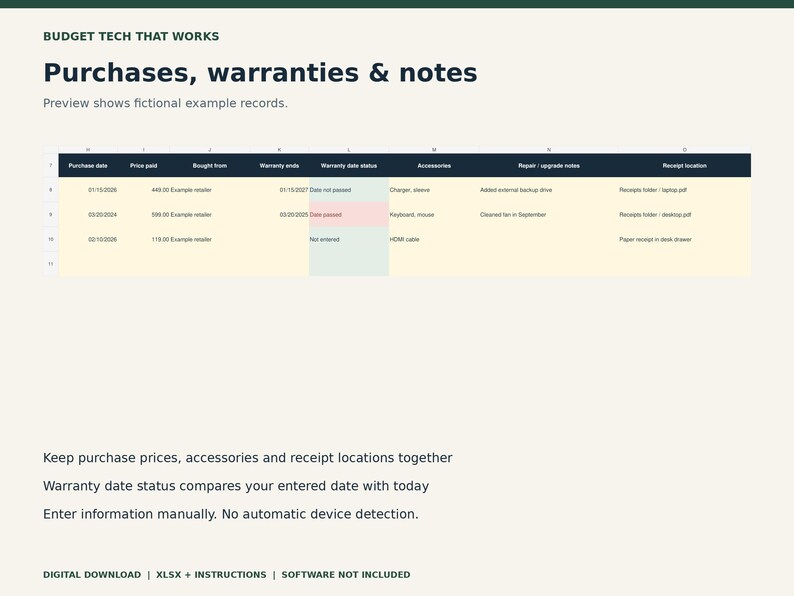The height and width of the screenshot is (596, 794).
Task: Select column letter K
Action: point(279,150)
